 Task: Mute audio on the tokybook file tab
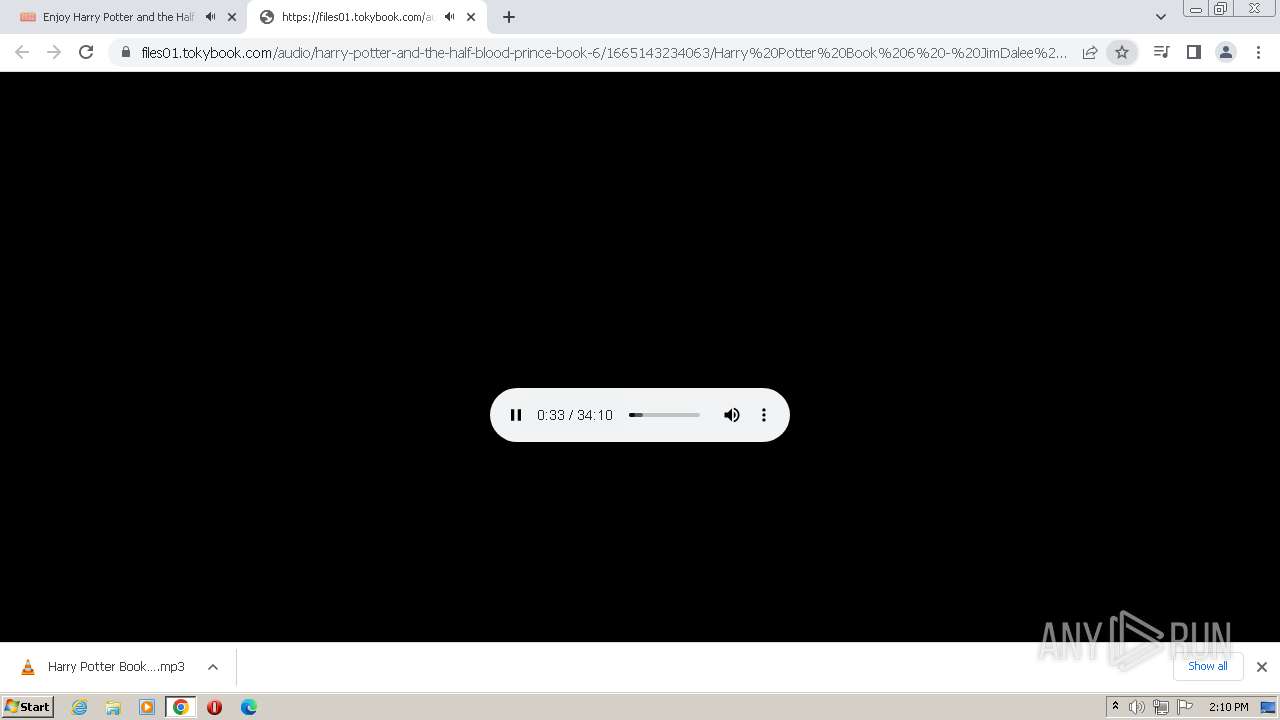point(450,17)
